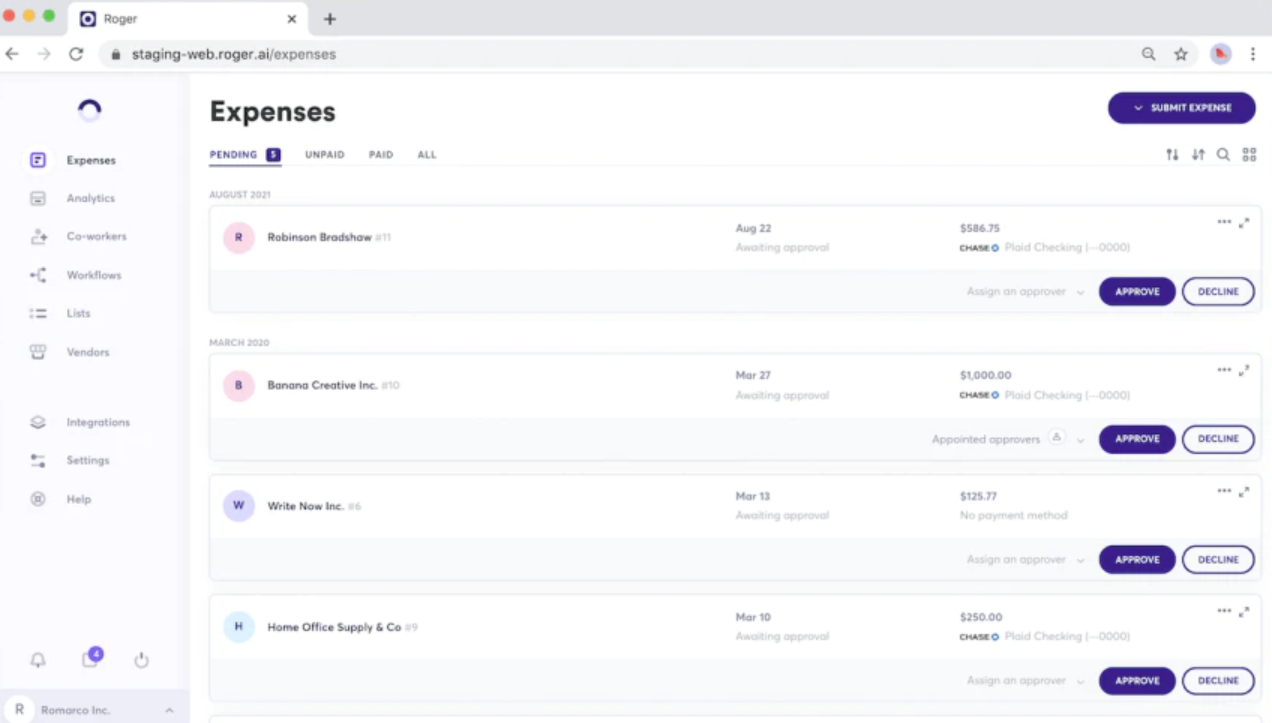The height and width of the screenshot is (723, 1272).
Task: Open three-dot menu for Banana Creative Inc.
Action: point(1224,370)
